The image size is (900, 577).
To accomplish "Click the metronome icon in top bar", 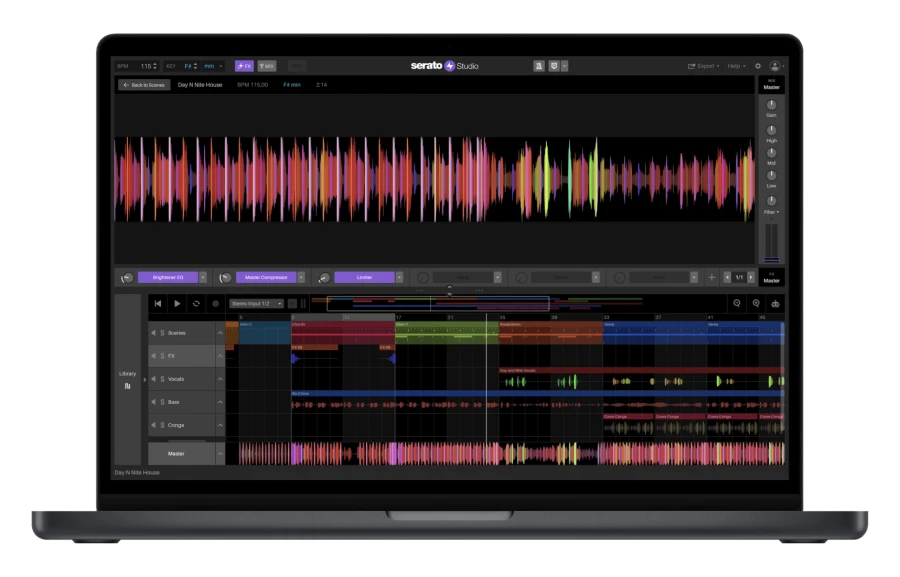I will click(x=539, y=66).
